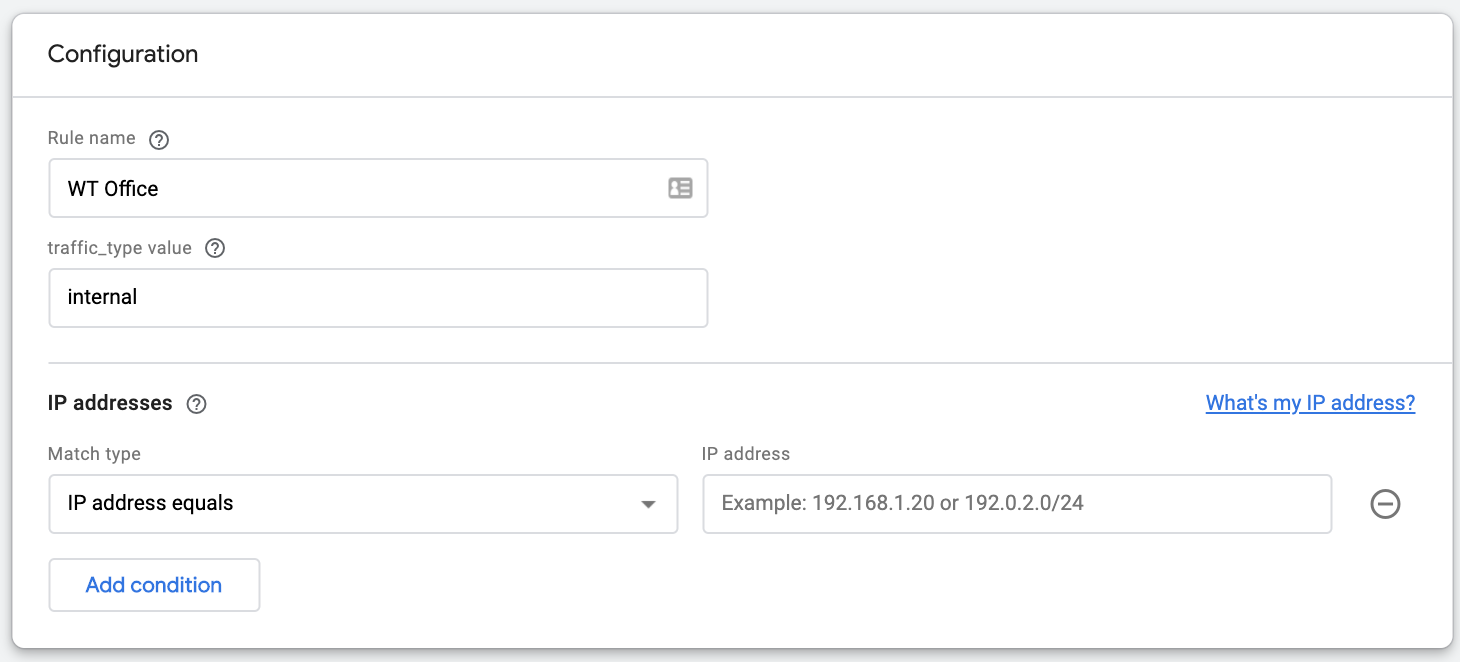Remove the IP address condition using minus icon
Viewport: 1460px width, 662px height.
(1385, 504)
